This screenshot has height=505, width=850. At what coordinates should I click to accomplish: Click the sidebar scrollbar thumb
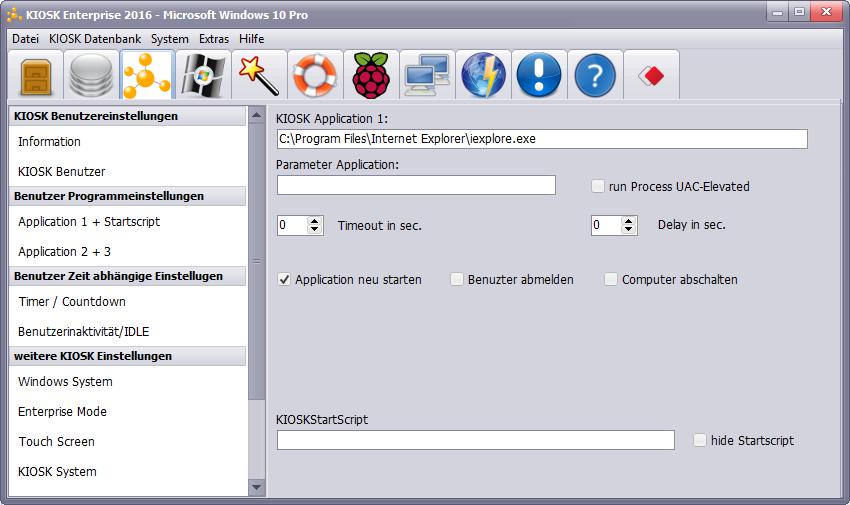[x=256, y=262]
